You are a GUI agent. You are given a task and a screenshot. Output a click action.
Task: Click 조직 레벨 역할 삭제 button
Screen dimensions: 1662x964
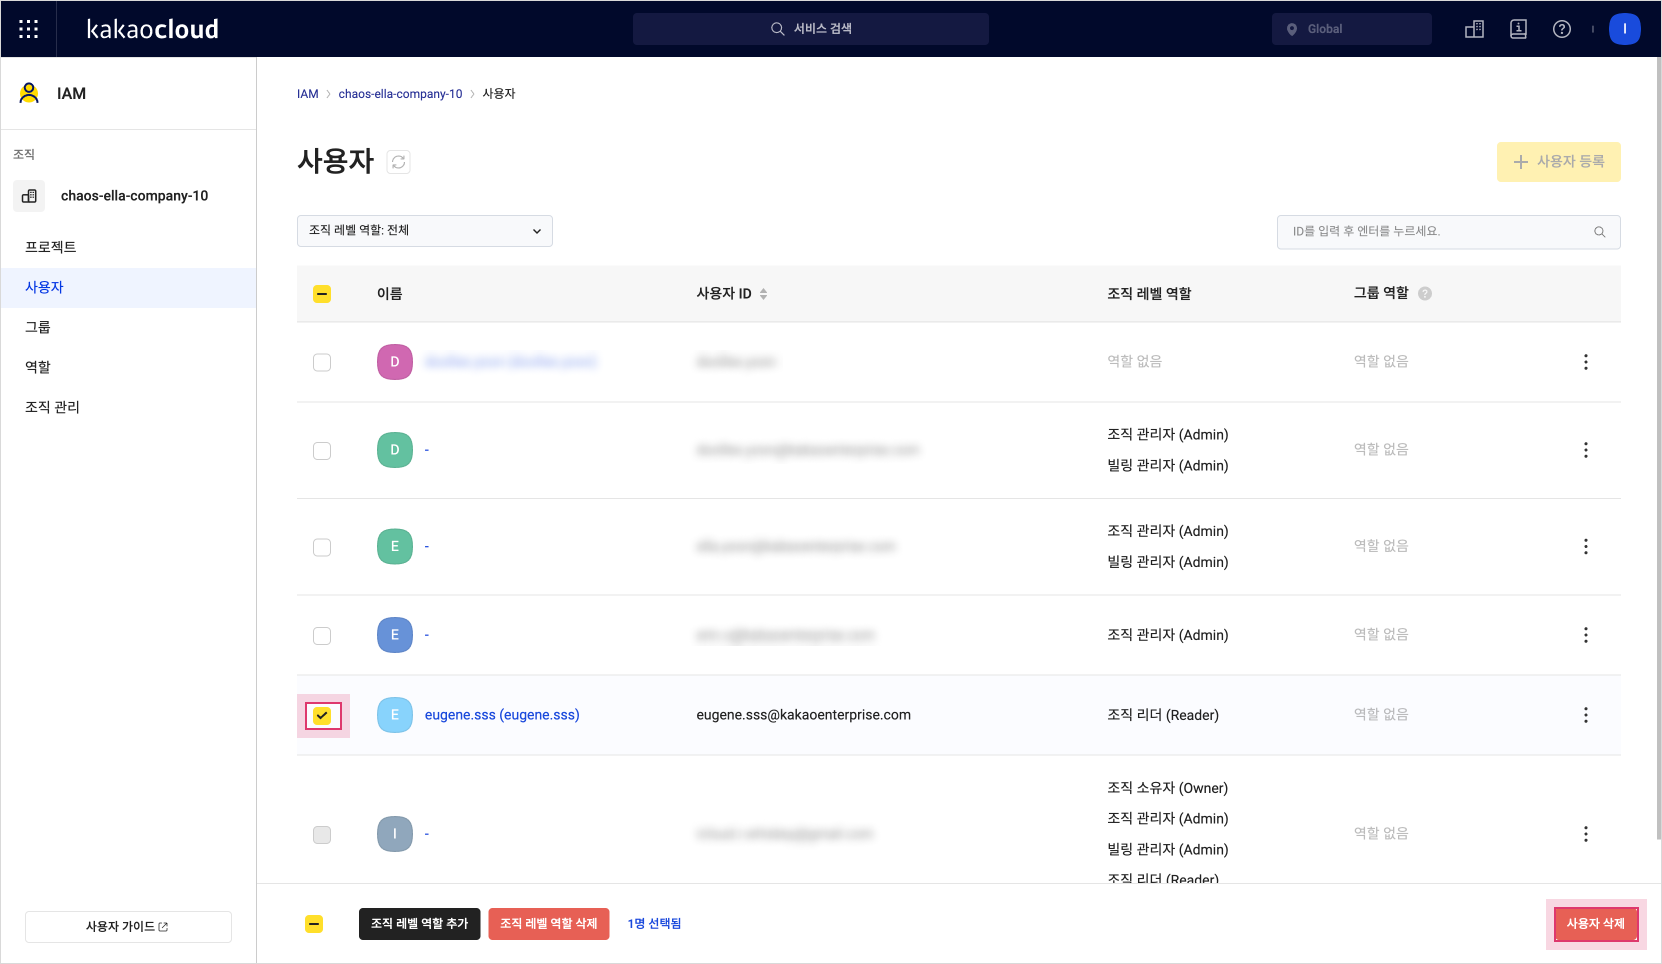(549, 924)
